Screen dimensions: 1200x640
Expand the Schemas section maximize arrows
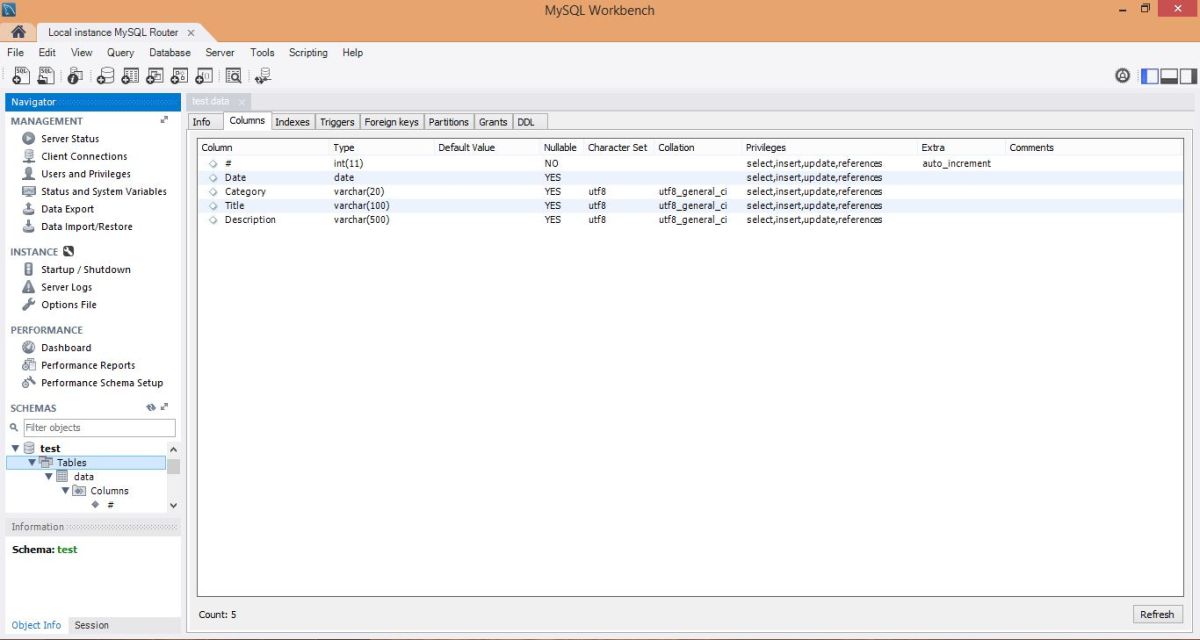coord(164,408)
